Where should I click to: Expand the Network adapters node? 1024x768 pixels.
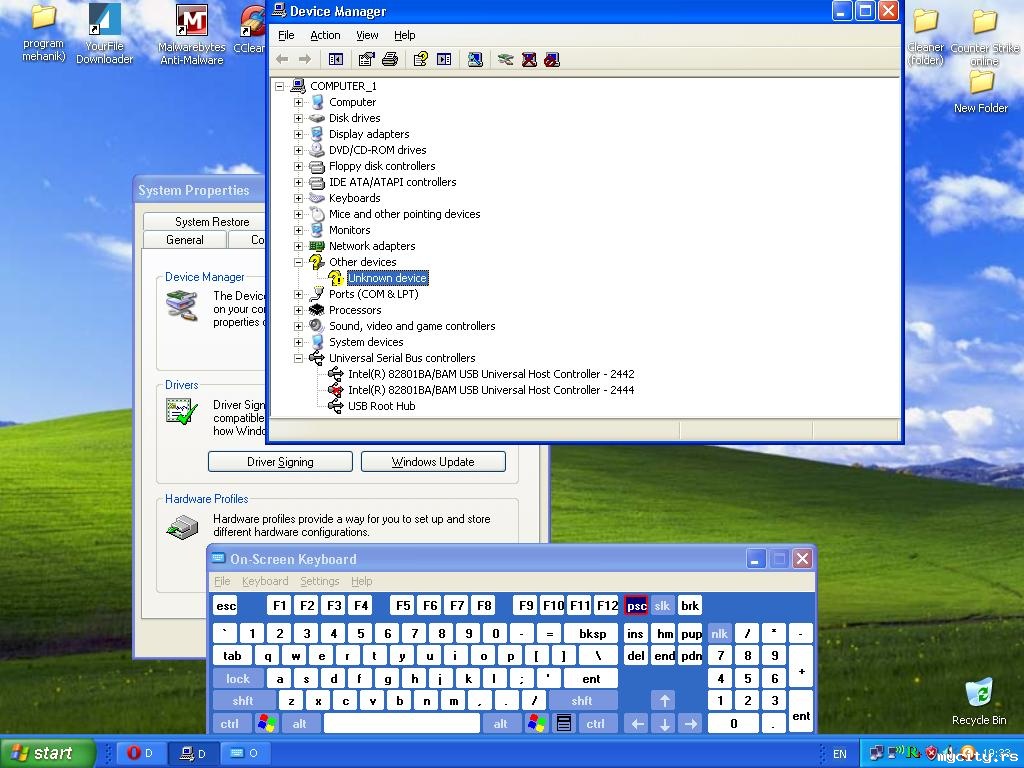tap(298, 246)
